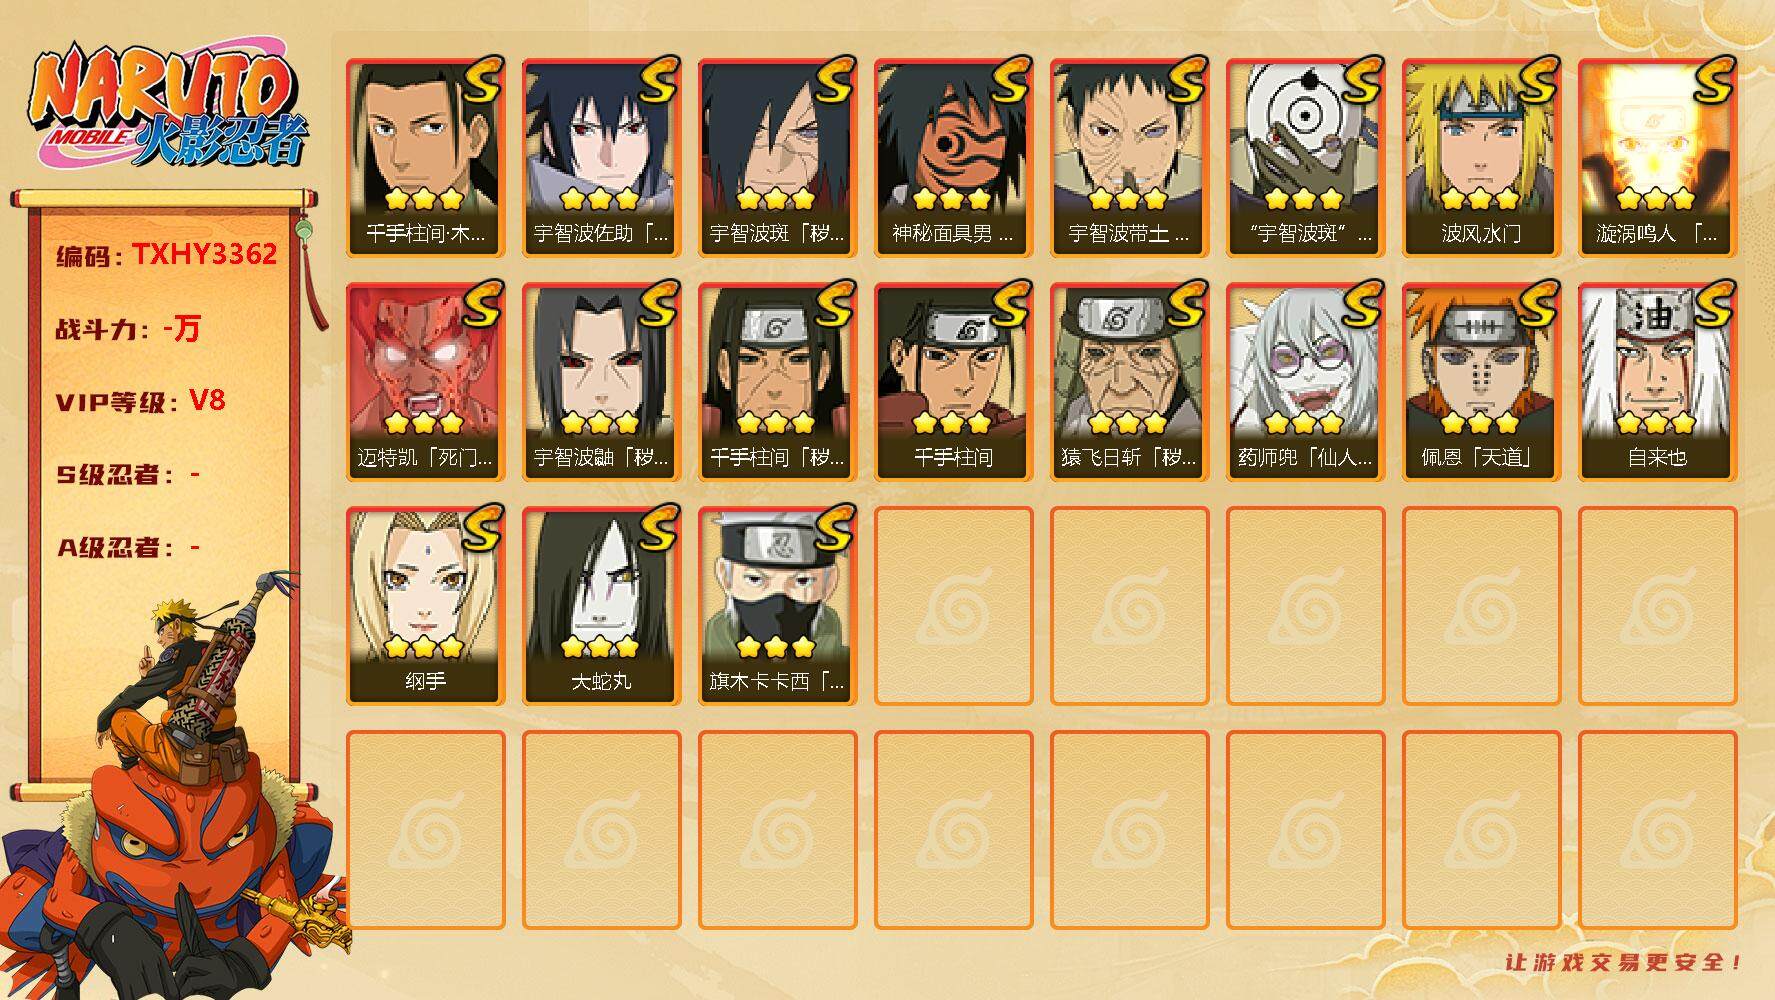Select the 猿飞日斩「秽土」 card

1129,382
